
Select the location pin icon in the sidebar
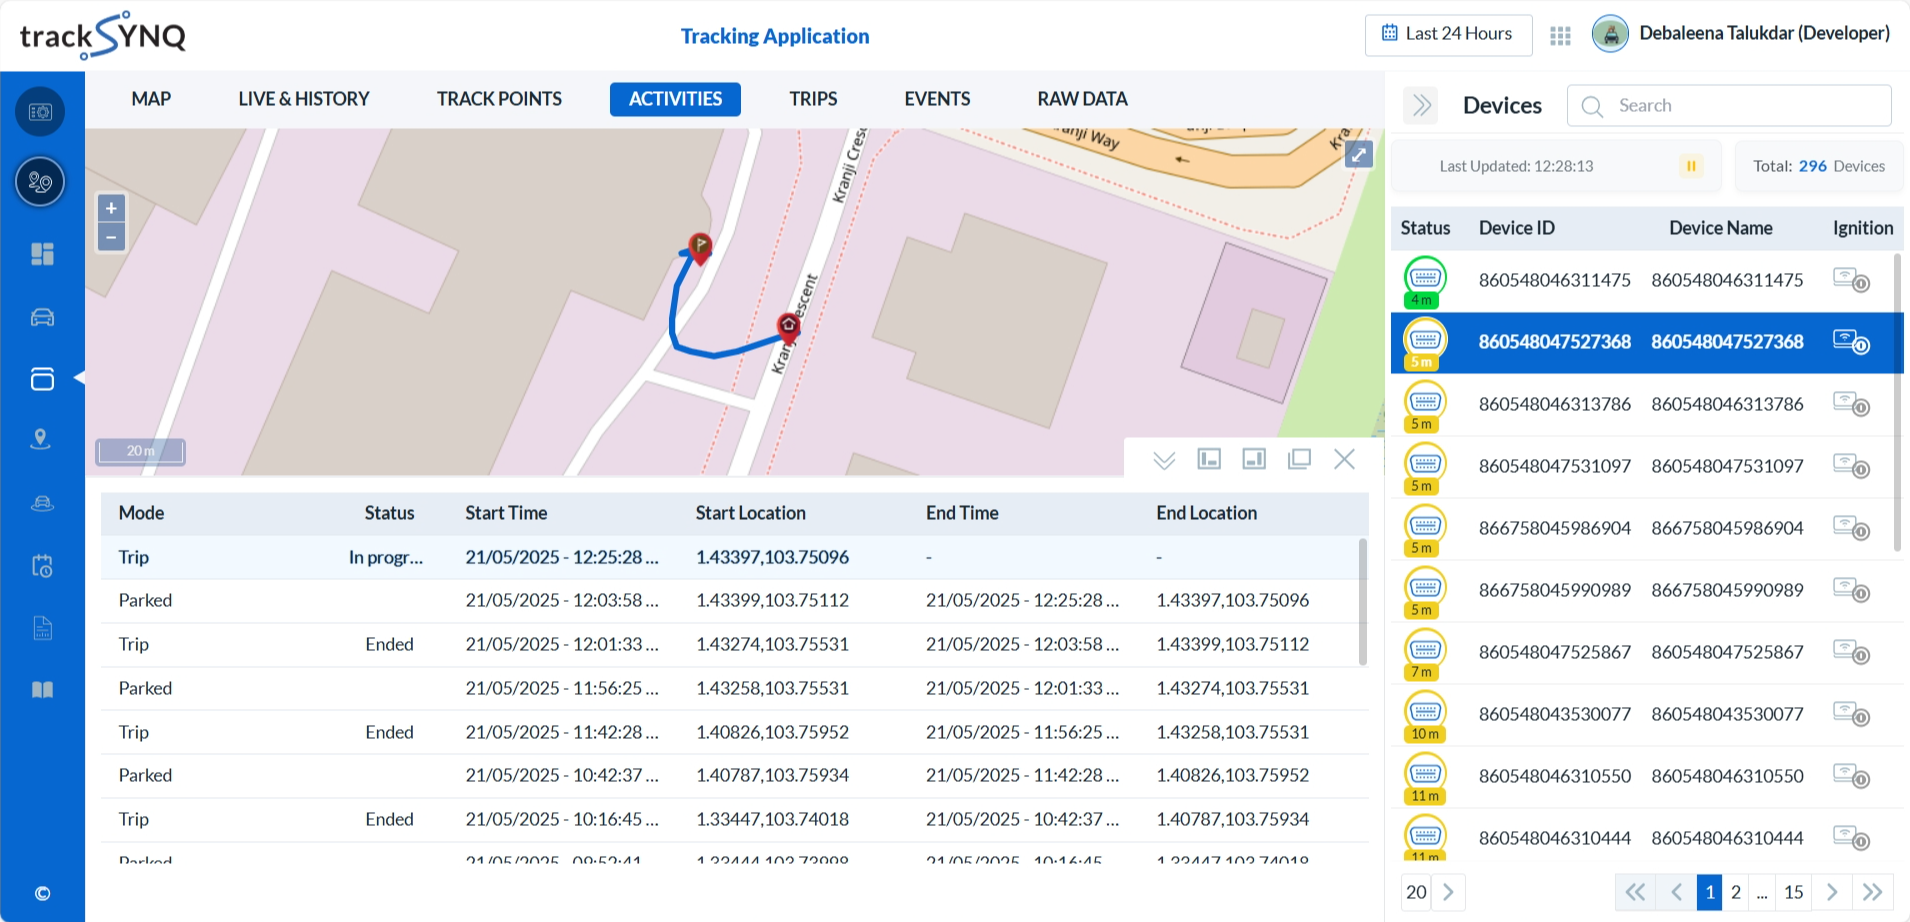click(x=40, y=439)
